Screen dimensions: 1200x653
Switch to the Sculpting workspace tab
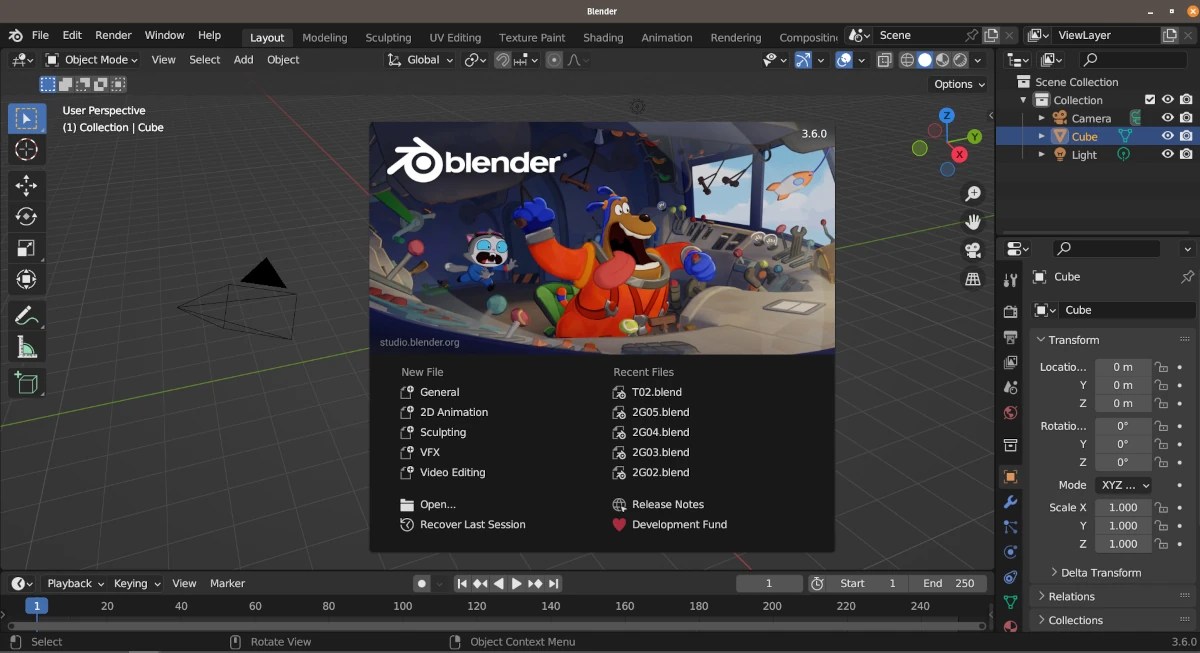388,37
